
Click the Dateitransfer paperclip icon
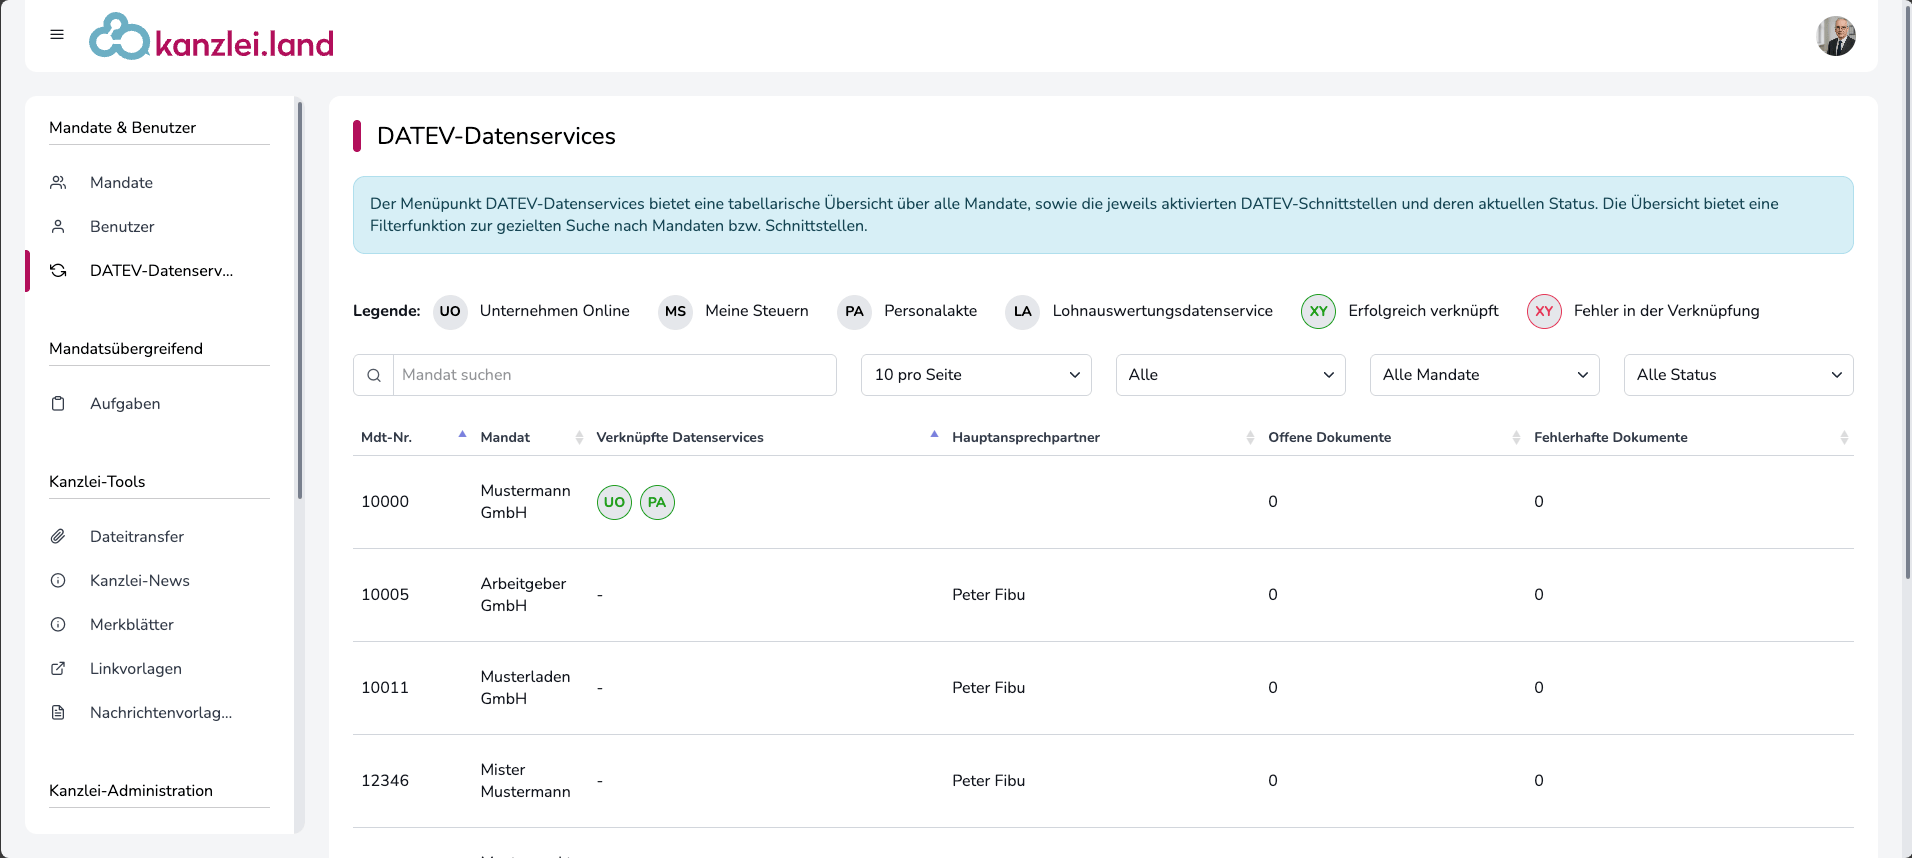click(x=58, y=537)
